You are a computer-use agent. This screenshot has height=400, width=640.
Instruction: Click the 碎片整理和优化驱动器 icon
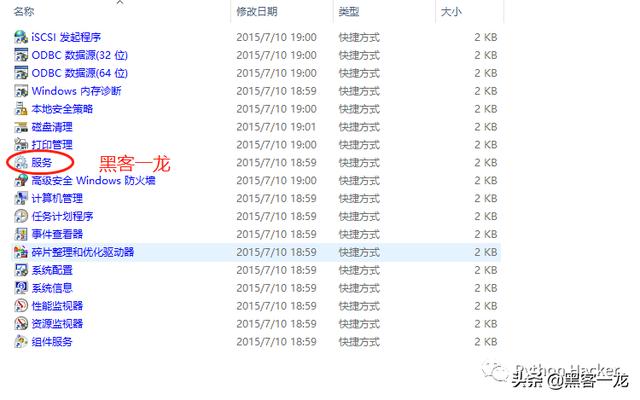(x=21, y=252)
